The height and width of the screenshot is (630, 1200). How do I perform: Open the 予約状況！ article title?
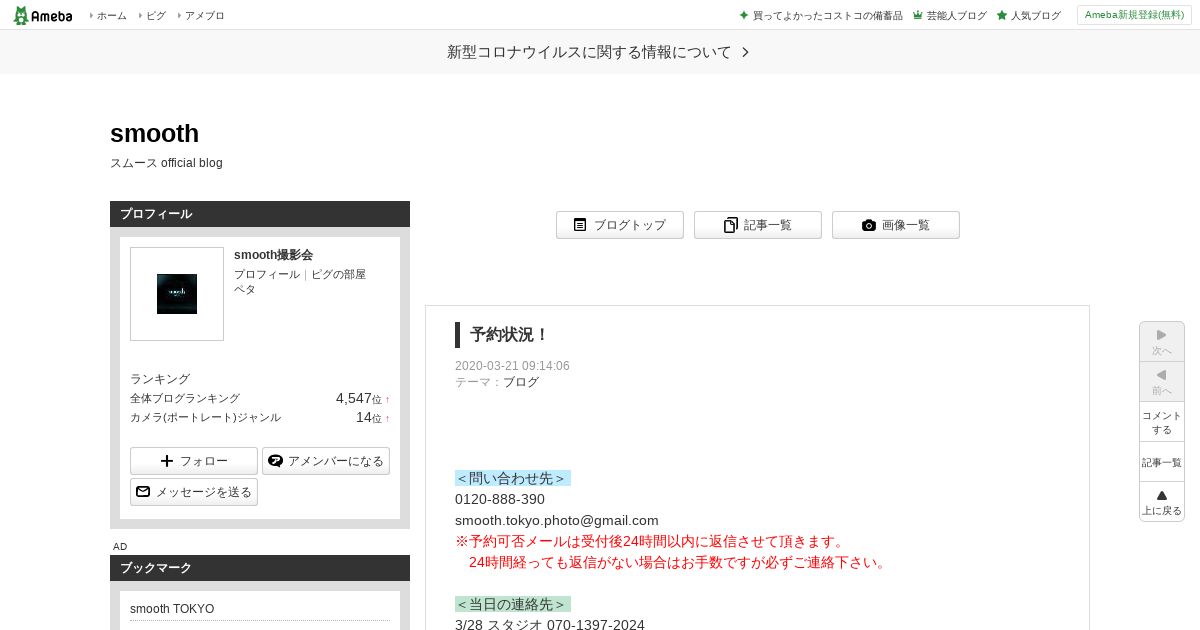click(509, 335)
